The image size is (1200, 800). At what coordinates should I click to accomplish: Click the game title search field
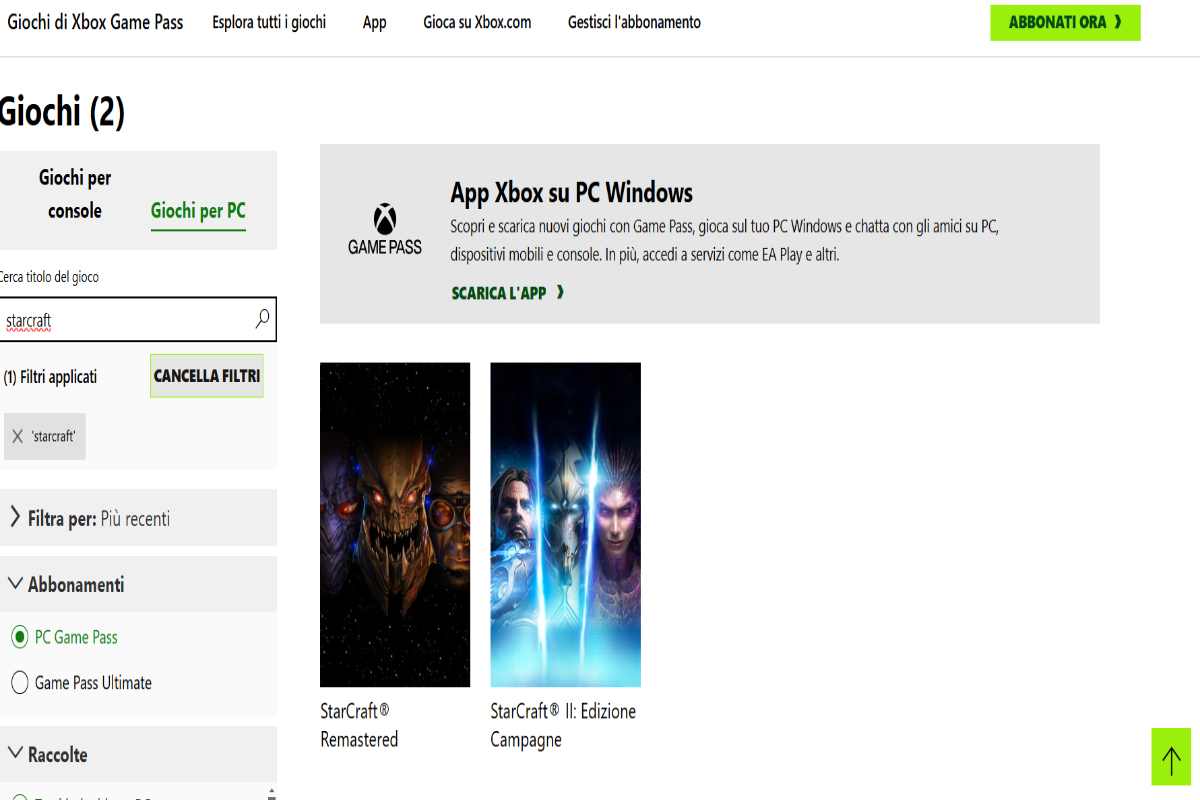[x=125, y=320]
